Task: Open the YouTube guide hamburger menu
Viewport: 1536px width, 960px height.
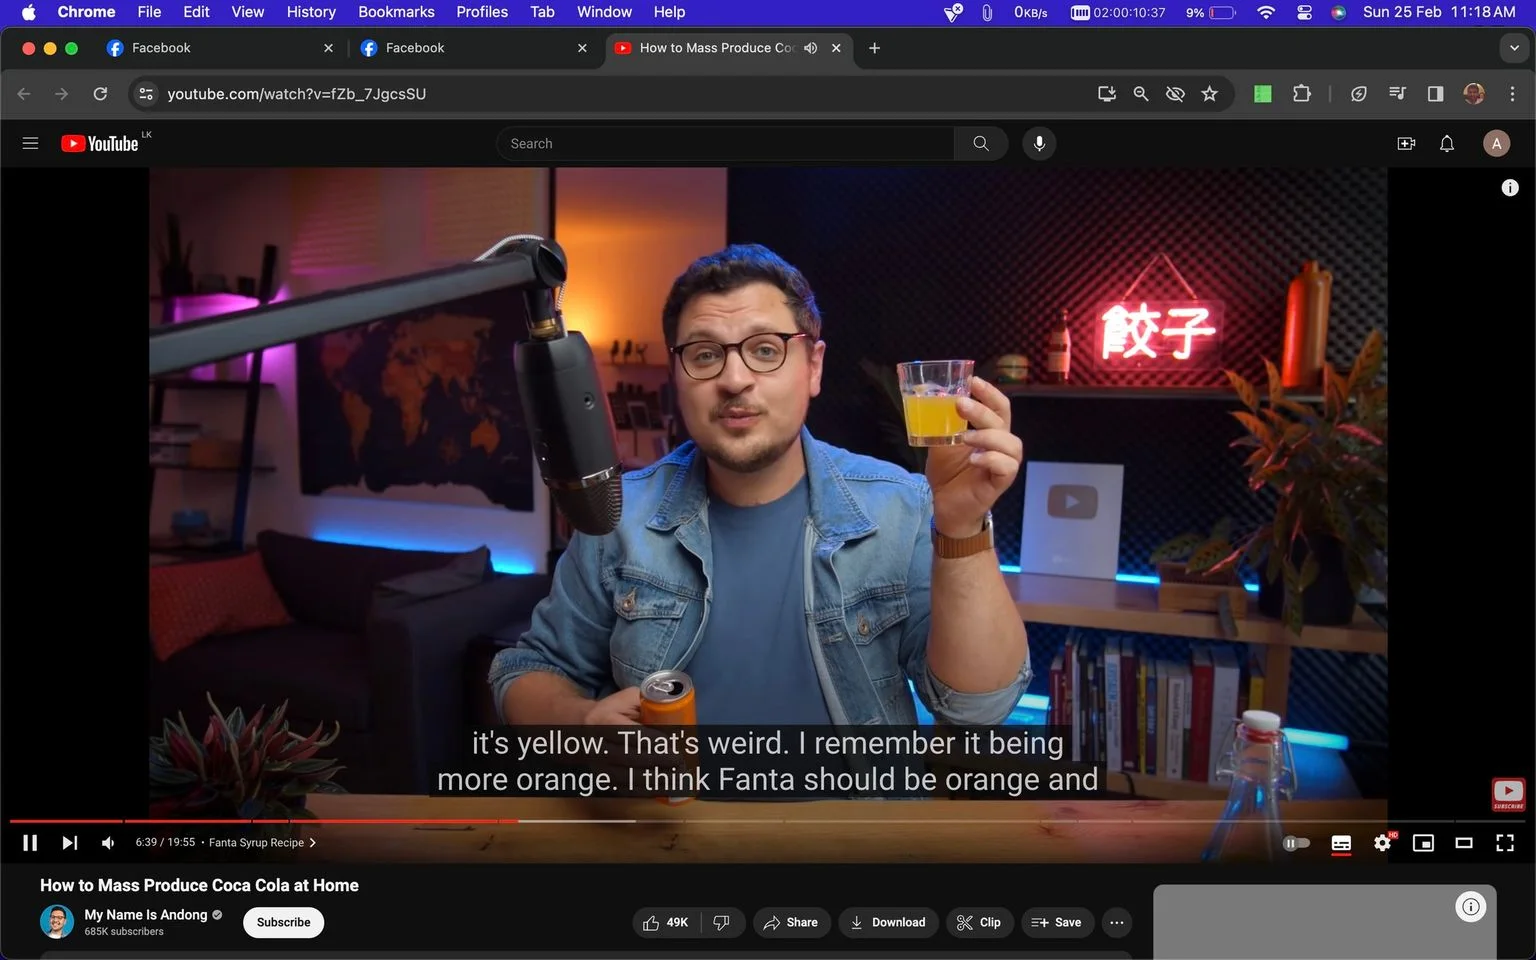Action: (x=30, y=143)
